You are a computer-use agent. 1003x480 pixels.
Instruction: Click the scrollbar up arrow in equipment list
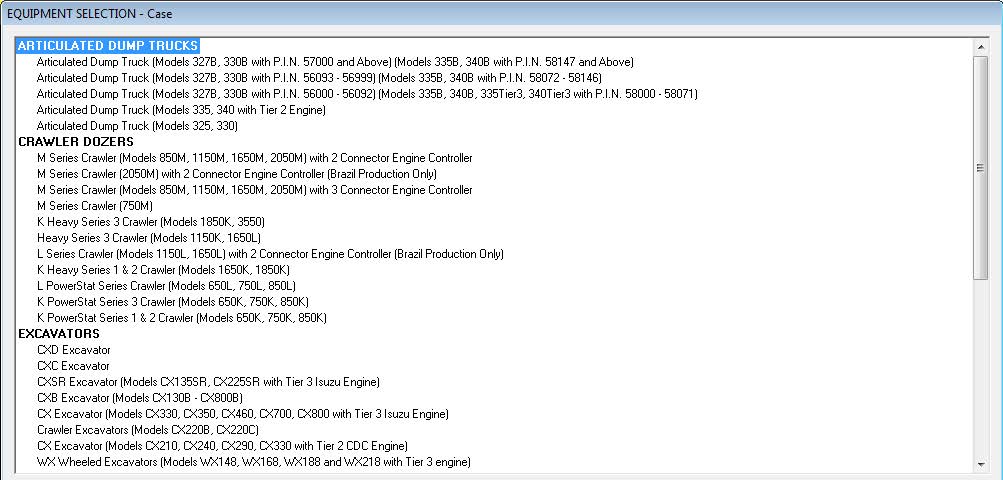click(981, 47)
